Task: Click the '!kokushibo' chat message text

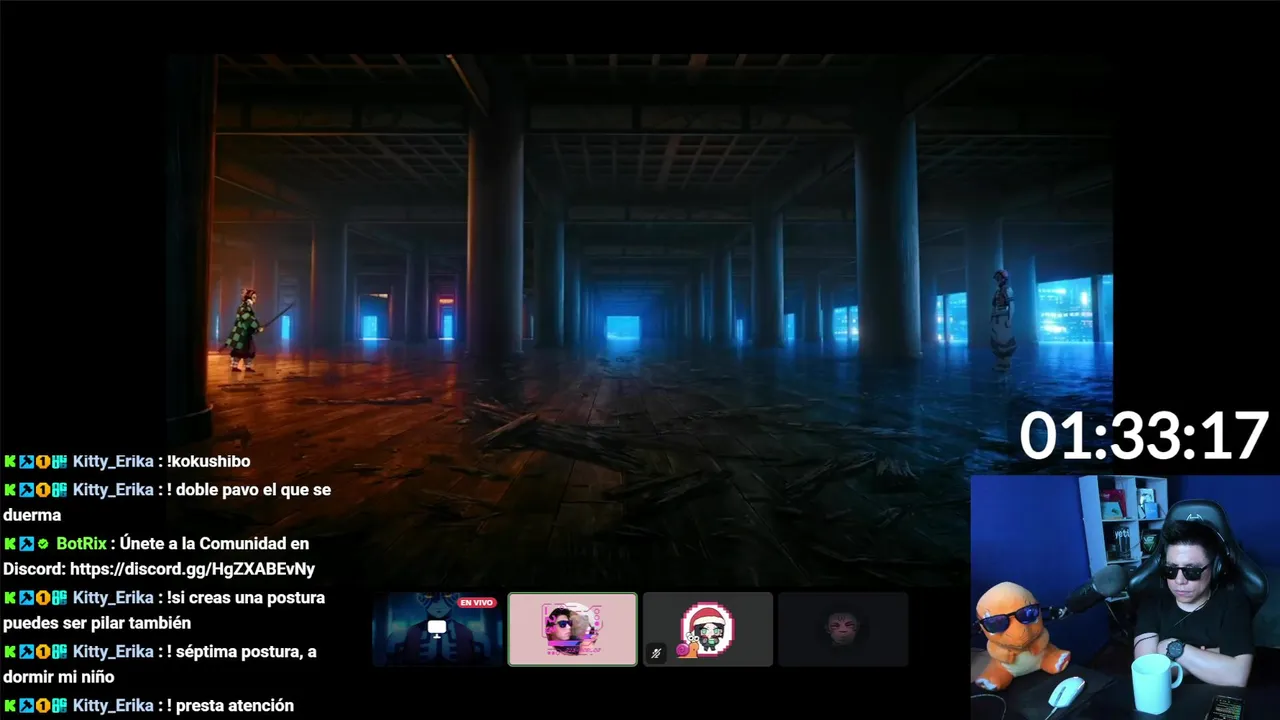Action: tap(209, 462)
